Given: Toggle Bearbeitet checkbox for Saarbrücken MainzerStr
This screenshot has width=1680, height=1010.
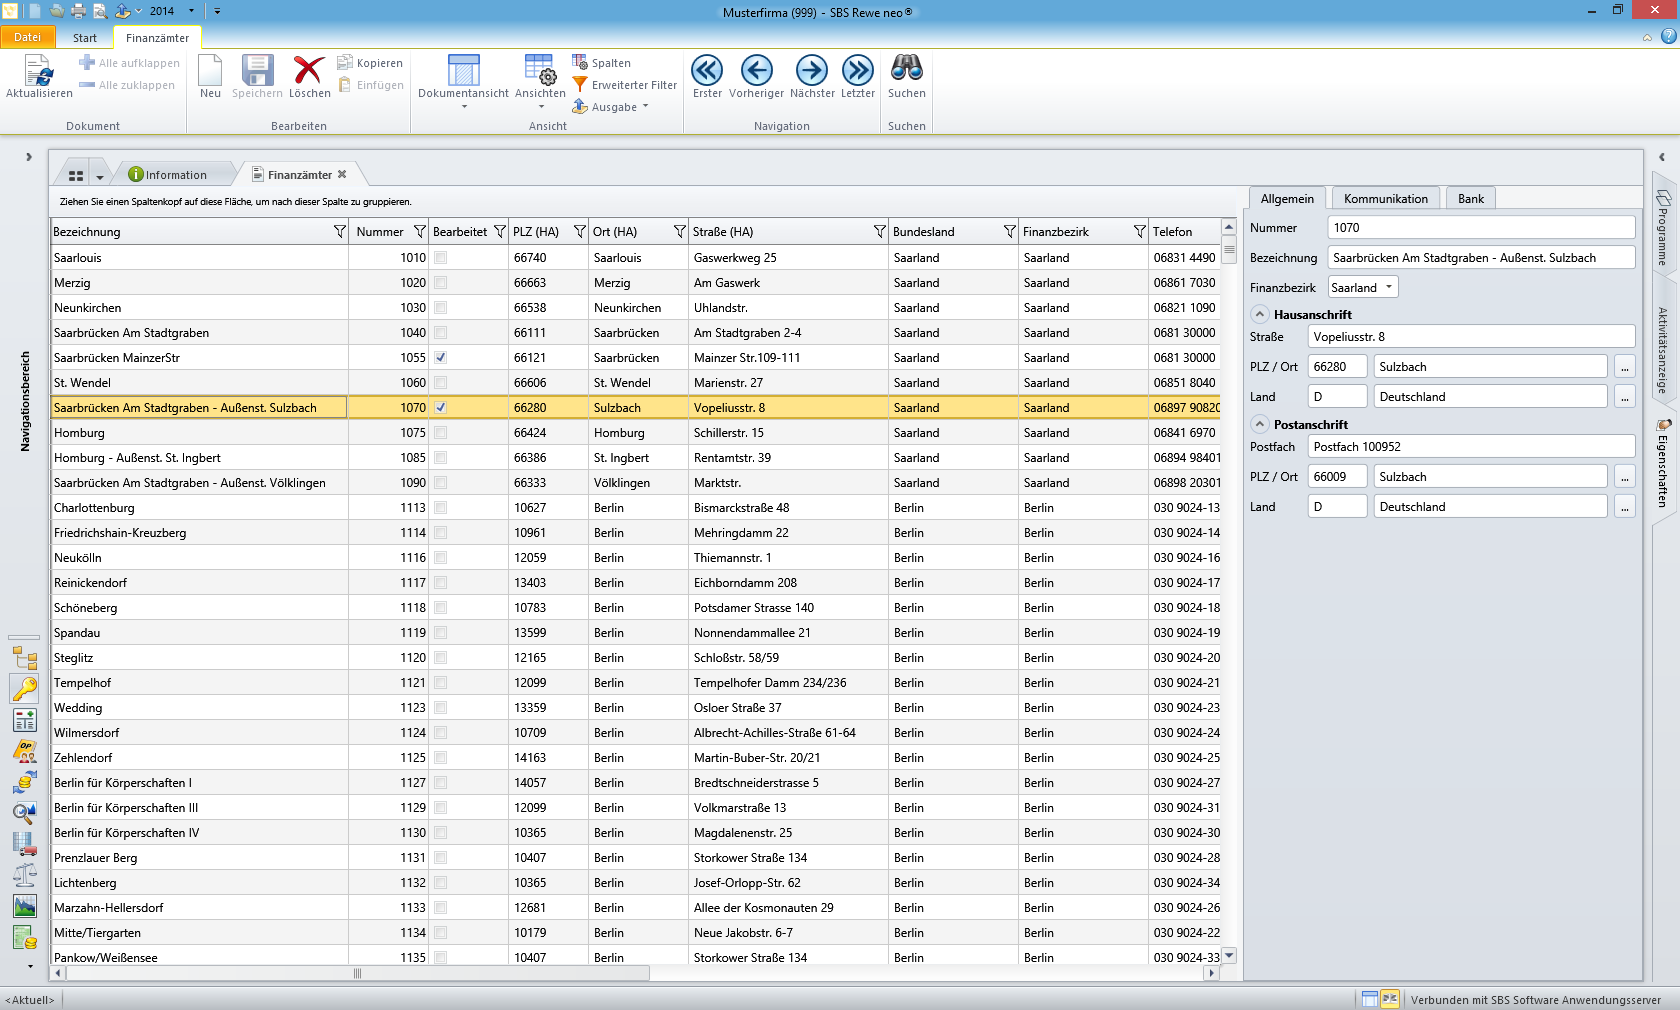Looking at the screenshot, I should click(x=441, y=358).
